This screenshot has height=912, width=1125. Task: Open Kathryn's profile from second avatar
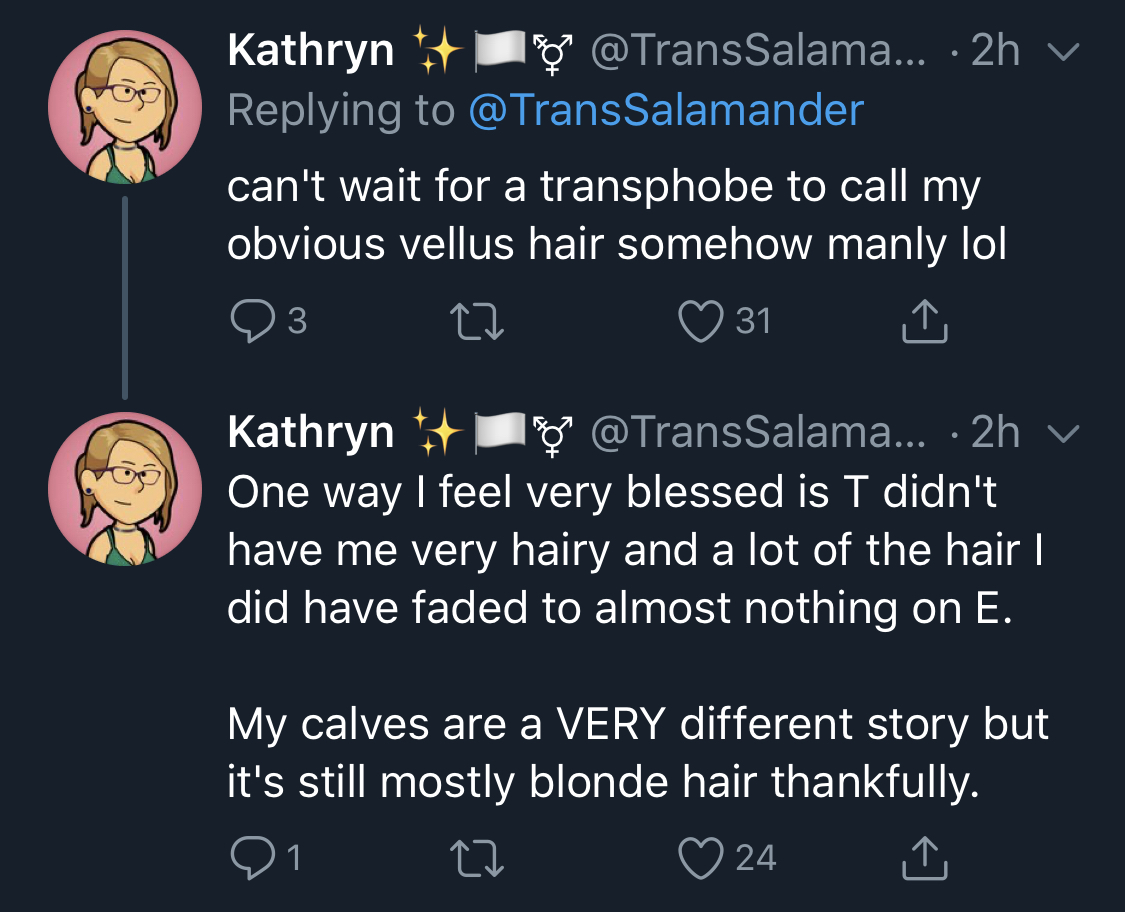click(x=125, y=488)
